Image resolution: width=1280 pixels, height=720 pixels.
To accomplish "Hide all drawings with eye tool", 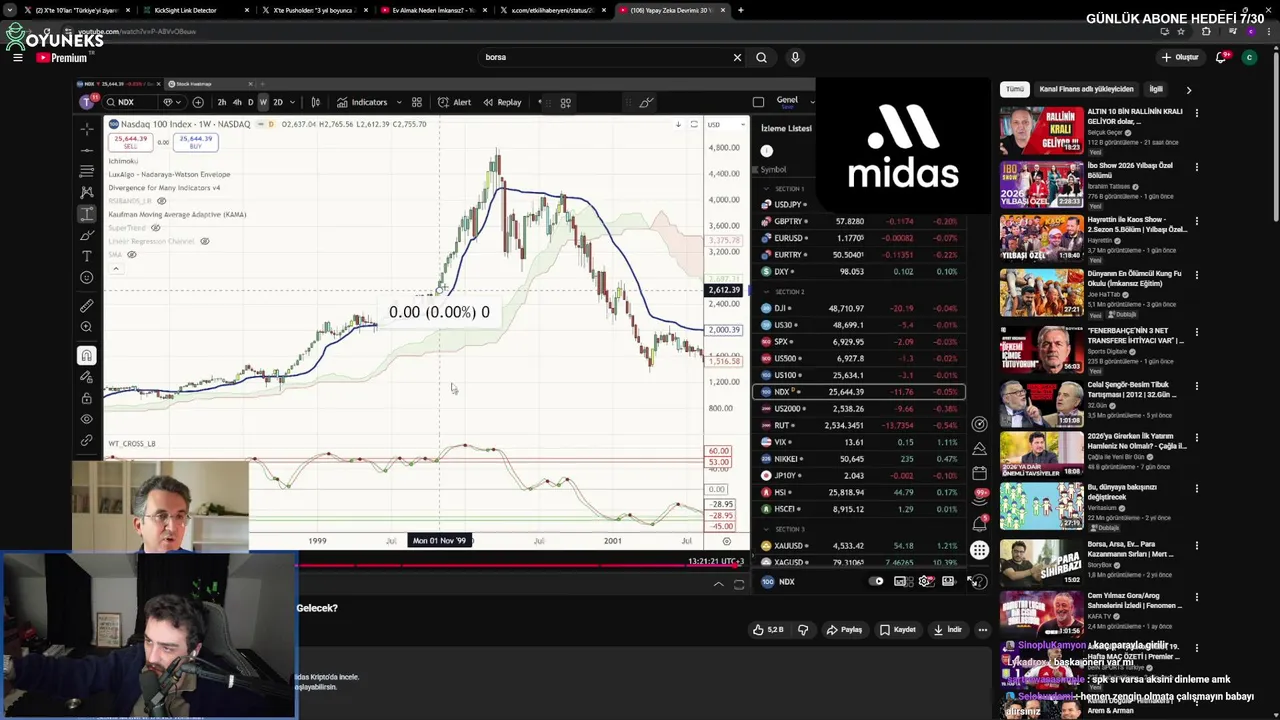I will pyautogui.click(x=87, y=419).
